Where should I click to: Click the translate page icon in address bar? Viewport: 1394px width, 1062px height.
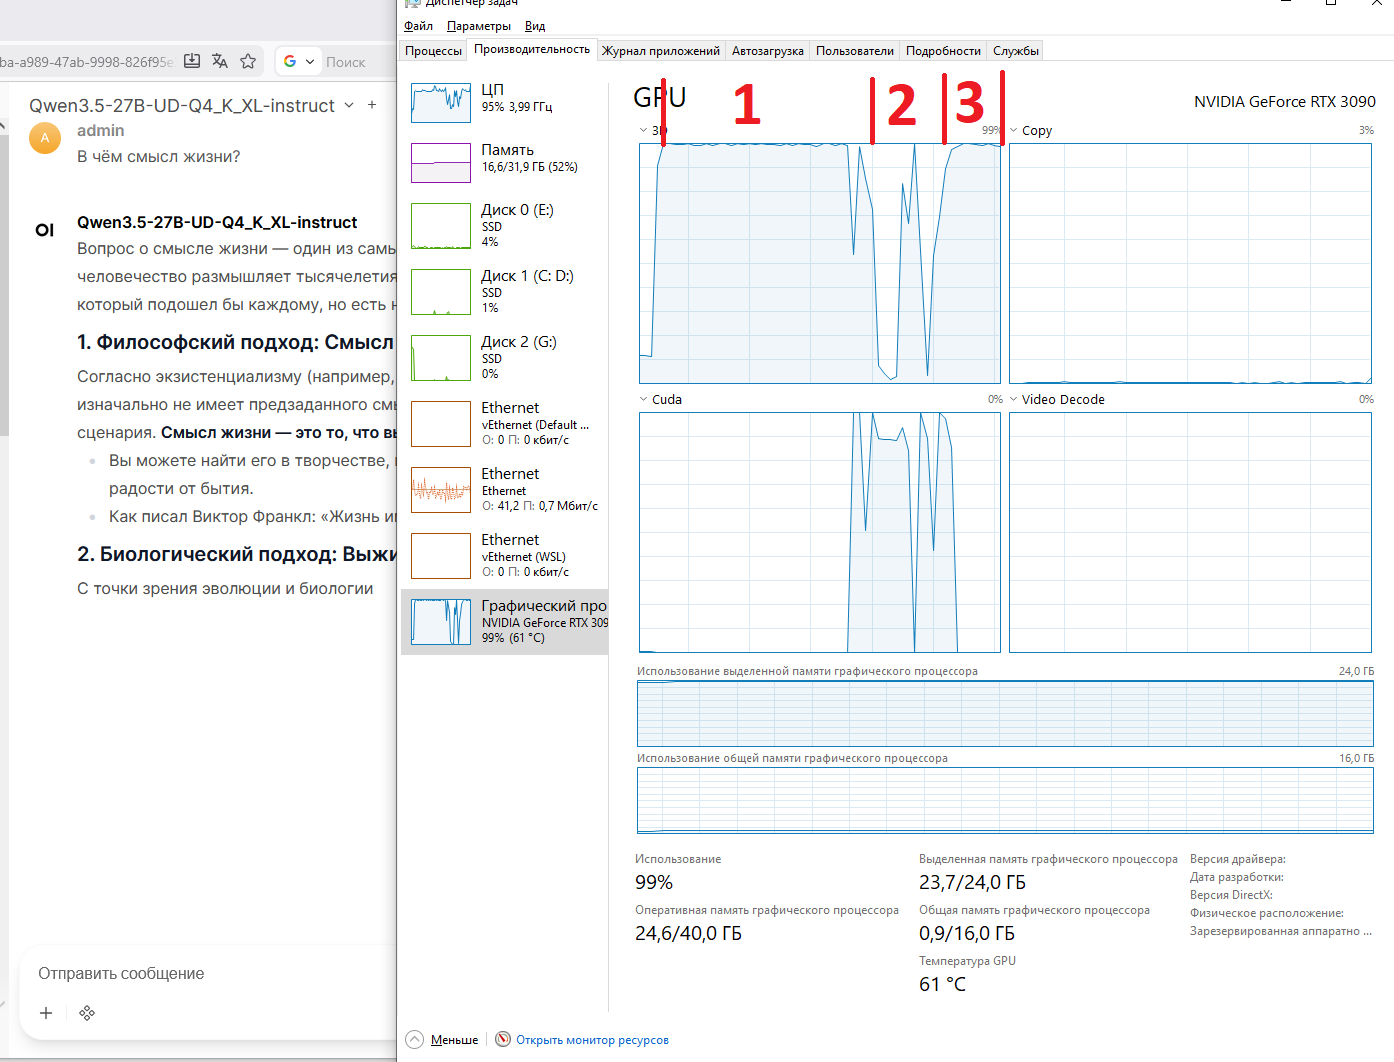pos(220,61)
